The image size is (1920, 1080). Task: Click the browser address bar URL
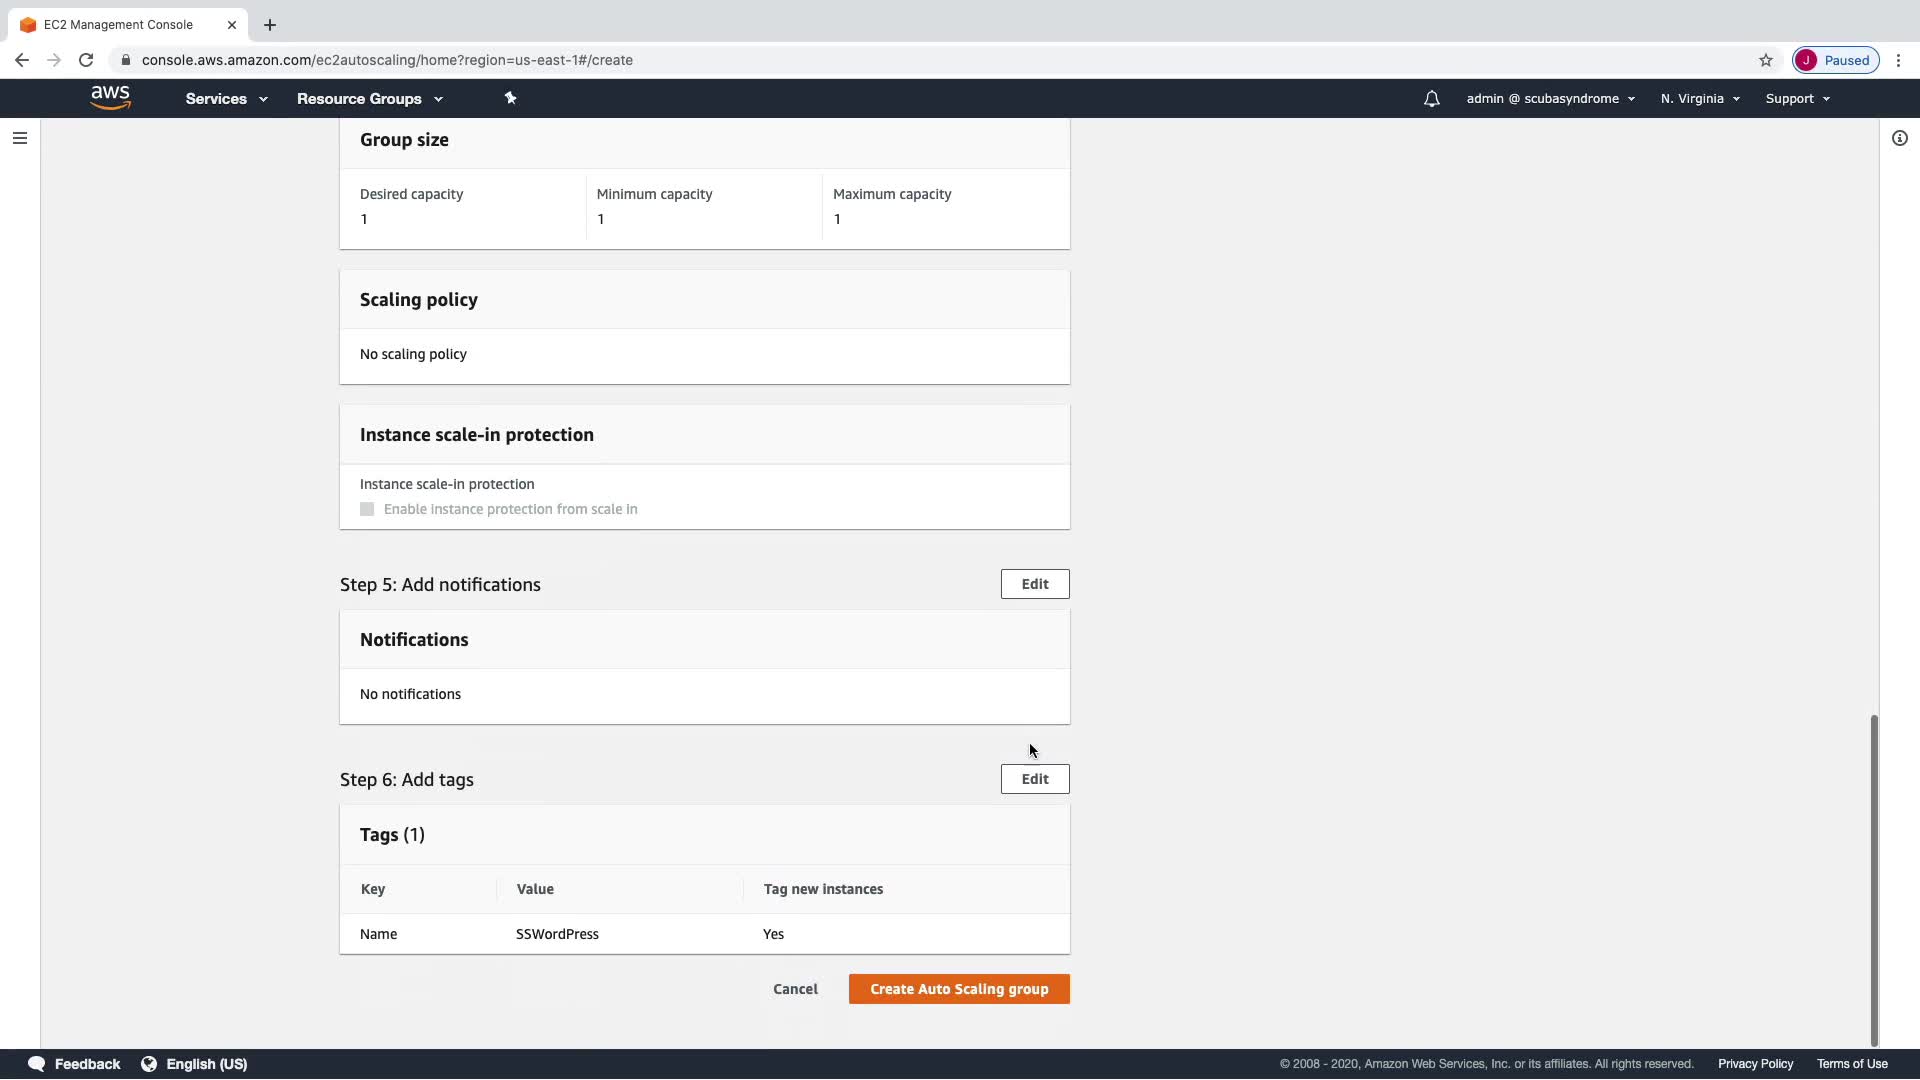click(x=387, y=60)
